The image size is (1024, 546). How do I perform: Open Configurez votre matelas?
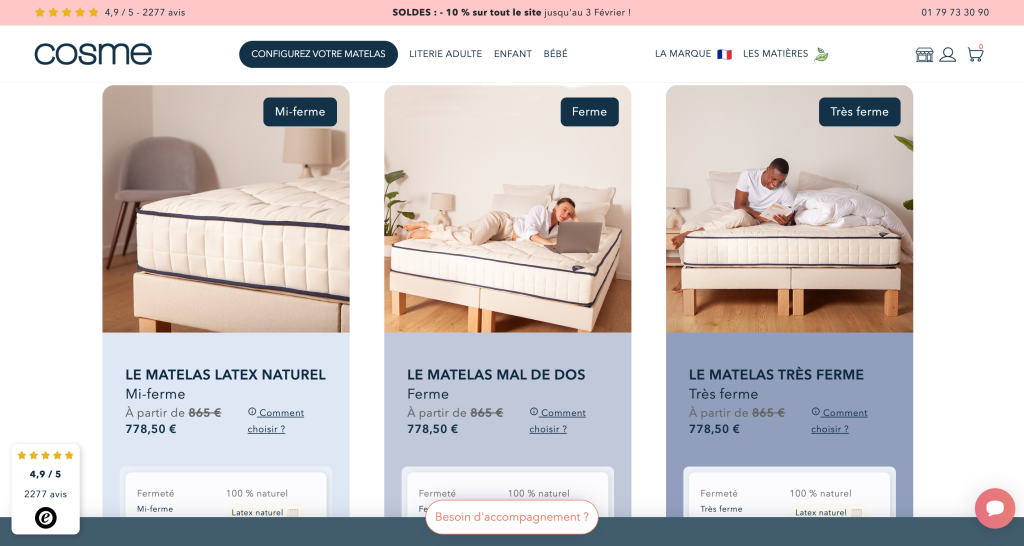tap(319, 54)
